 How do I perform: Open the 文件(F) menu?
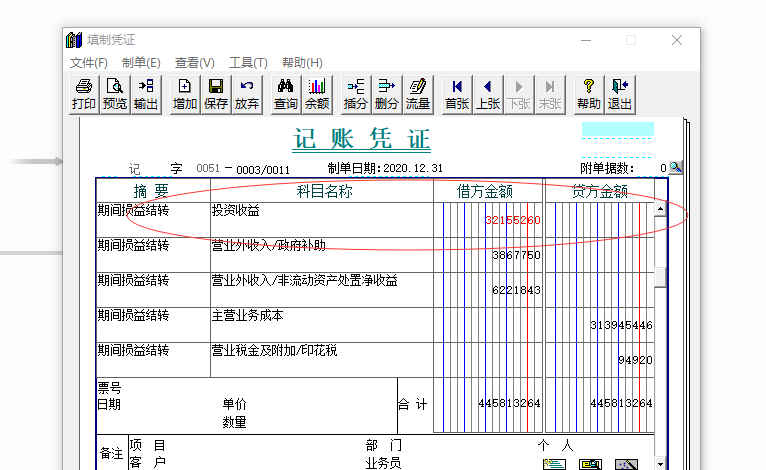[x=88, y=63]
